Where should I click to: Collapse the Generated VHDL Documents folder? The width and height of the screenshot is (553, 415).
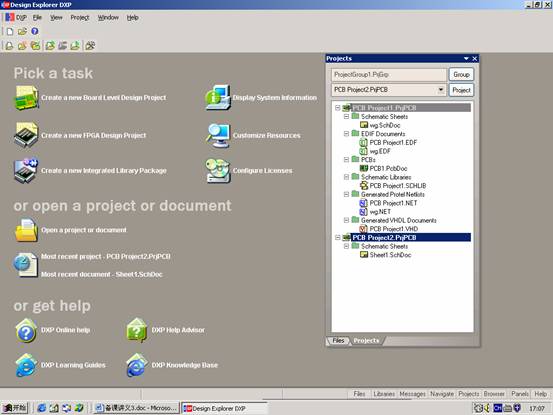[x=346, y=220]
